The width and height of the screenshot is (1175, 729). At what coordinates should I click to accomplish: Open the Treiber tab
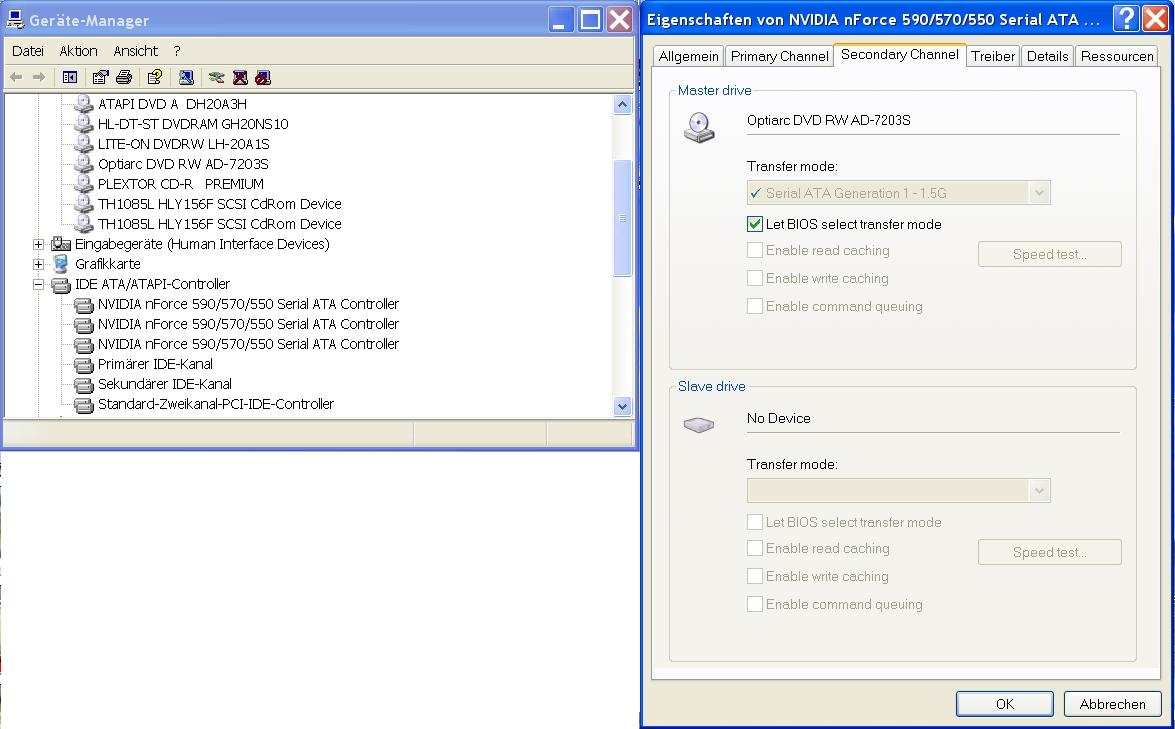tap(992, 56)
